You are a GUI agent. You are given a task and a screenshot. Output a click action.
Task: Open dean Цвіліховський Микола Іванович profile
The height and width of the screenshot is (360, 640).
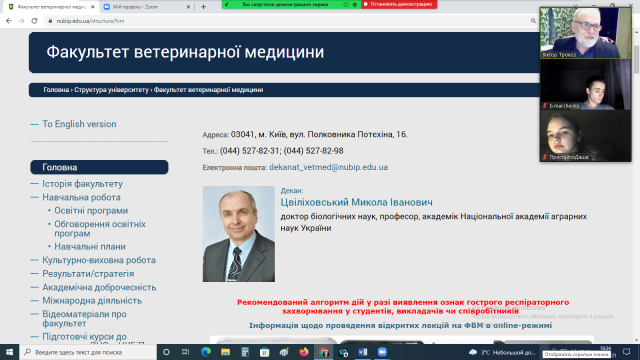tap(356, 202)
